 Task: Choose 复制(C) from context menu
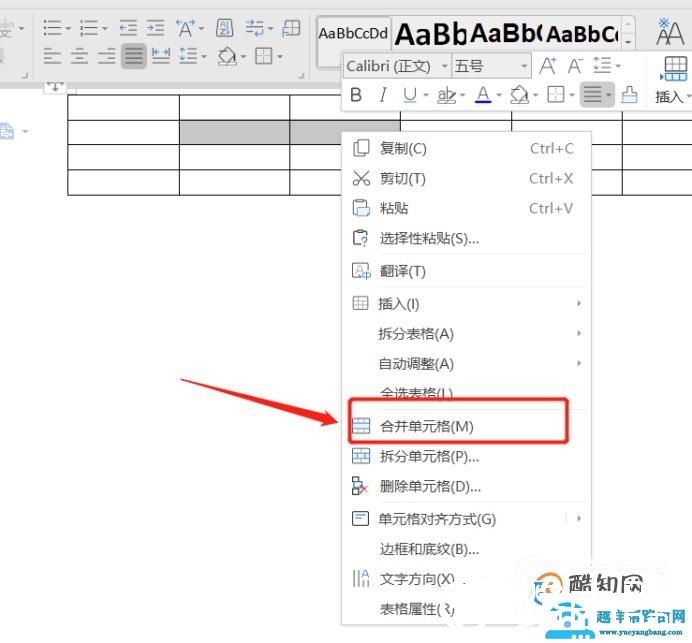tap(466, 149)
